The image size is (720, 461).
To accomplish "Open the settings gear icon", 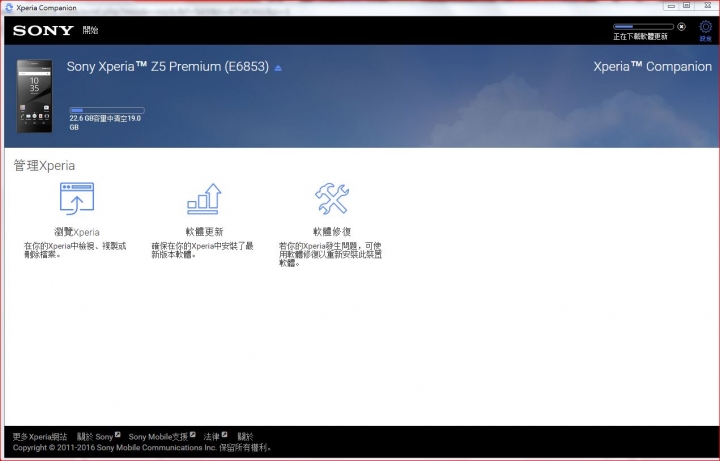I will coord(705,27).
